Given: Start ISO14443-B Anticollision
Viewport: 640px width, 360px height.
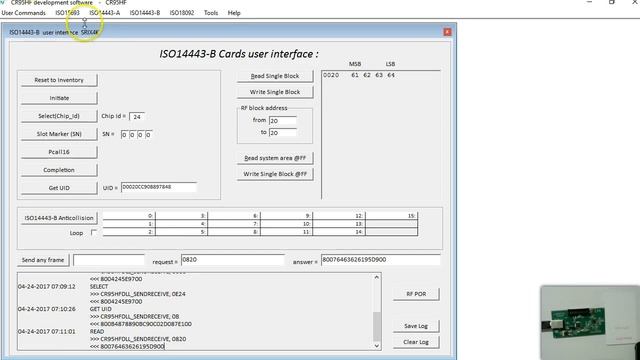Looking at the screenshot, I should [x=59, y=218].
